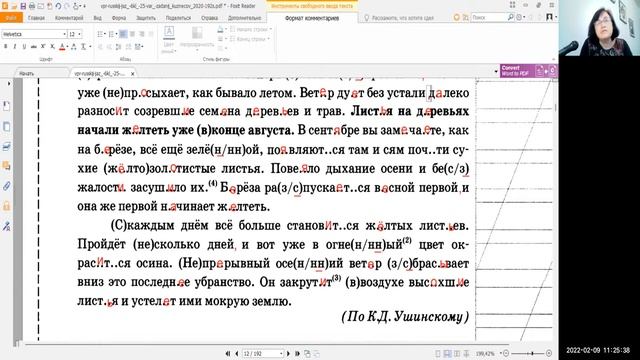
Task: Switch to the Главная ribbon tab
Action: click(x=36, y=18)
